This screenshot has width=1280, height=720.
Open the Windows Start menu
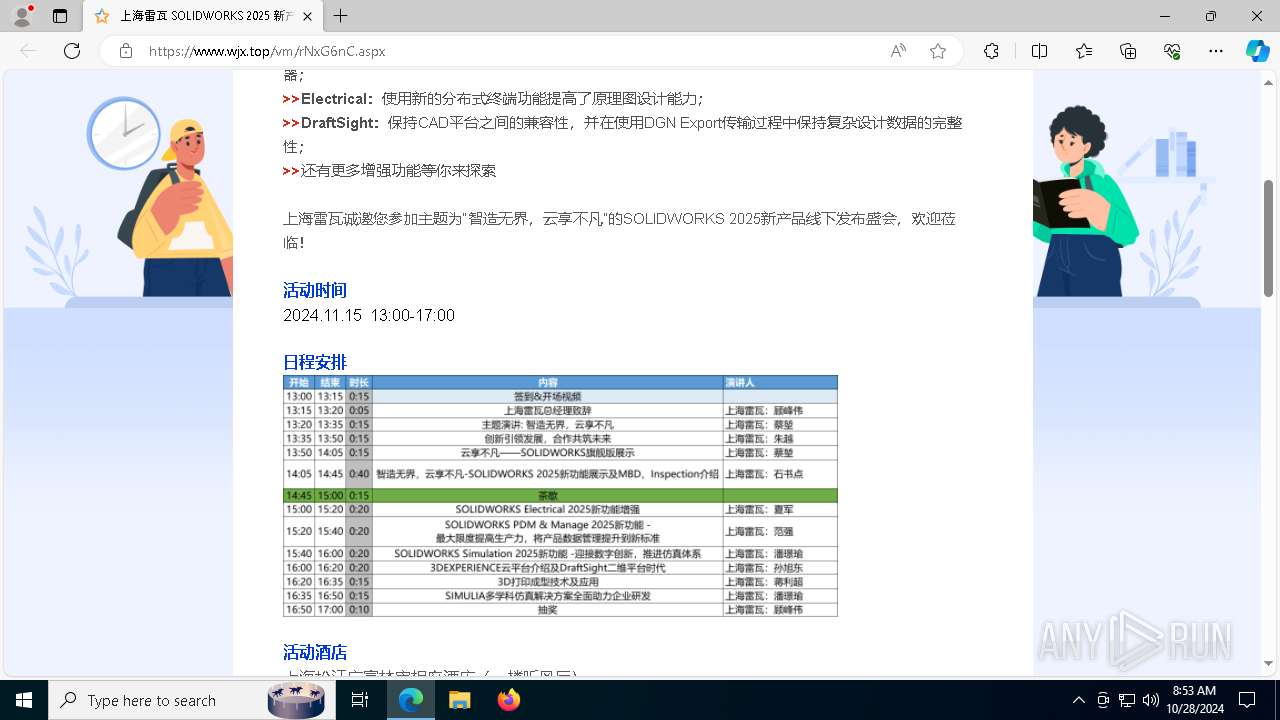pyautogui.click(x=24, y=700)
